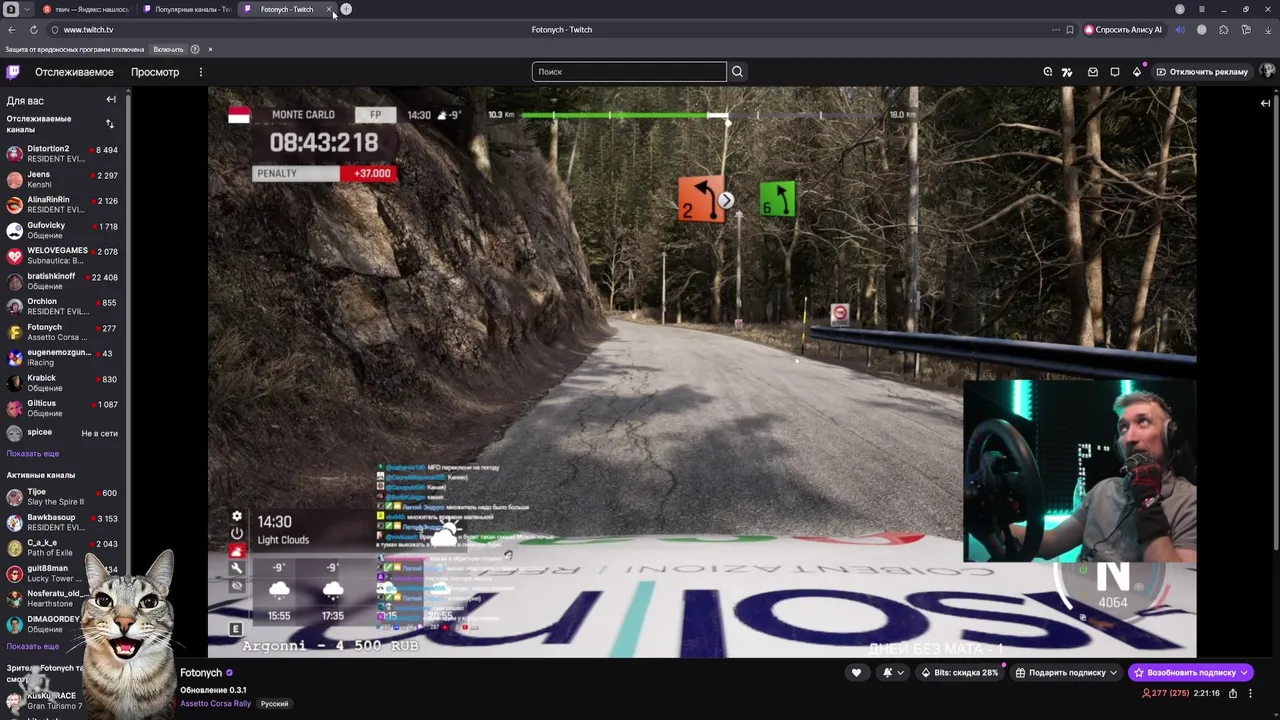
Task: Open bratishkinoff channel in sidebar
Action: (62, 281)
